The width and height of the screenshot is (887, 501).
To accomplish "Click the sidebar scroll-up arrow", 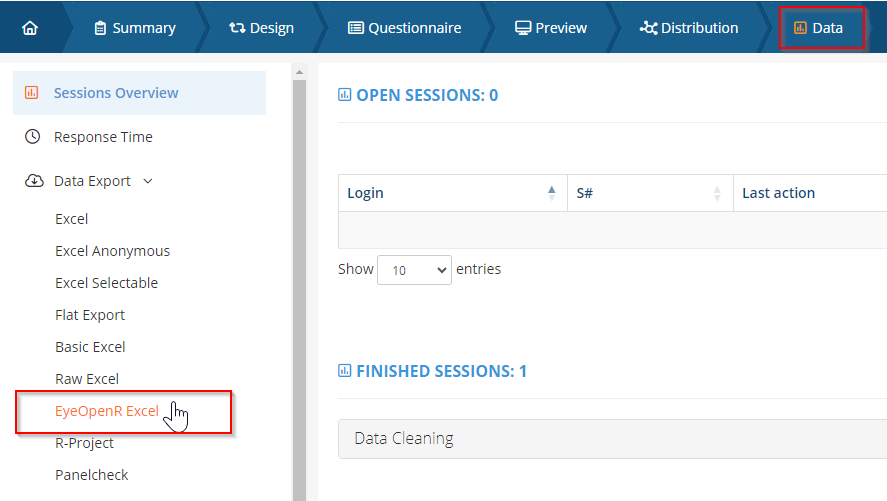I will point(299,72).
